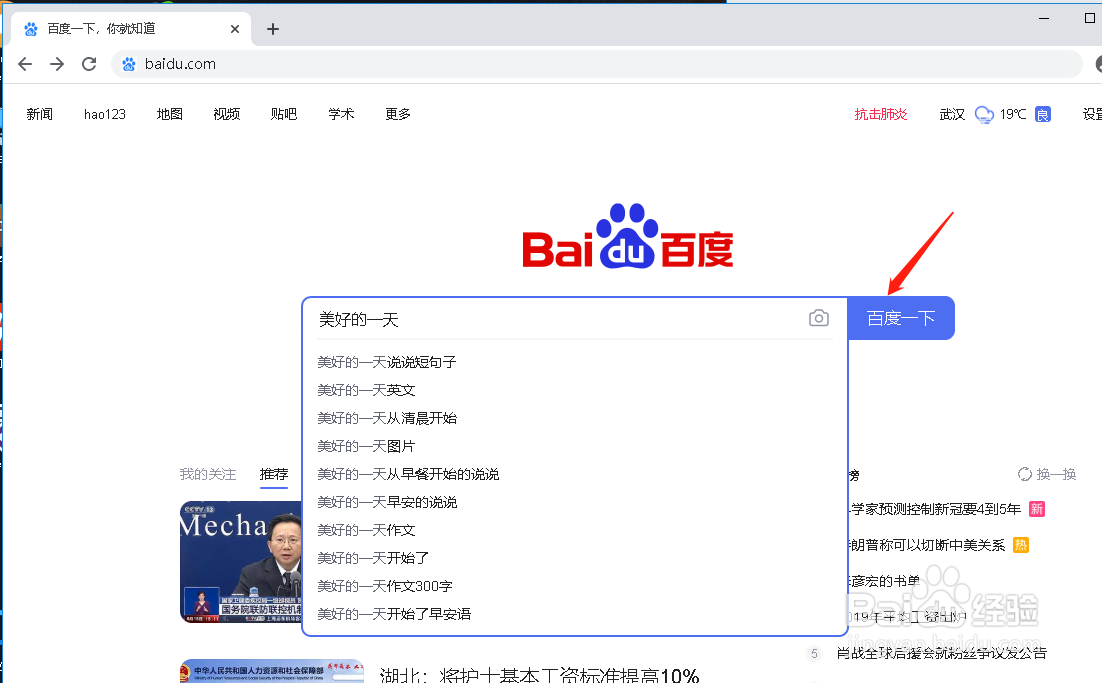Screen dimensions: 1102x683
Task: Open the 学术 link
Action: (341, 114)
